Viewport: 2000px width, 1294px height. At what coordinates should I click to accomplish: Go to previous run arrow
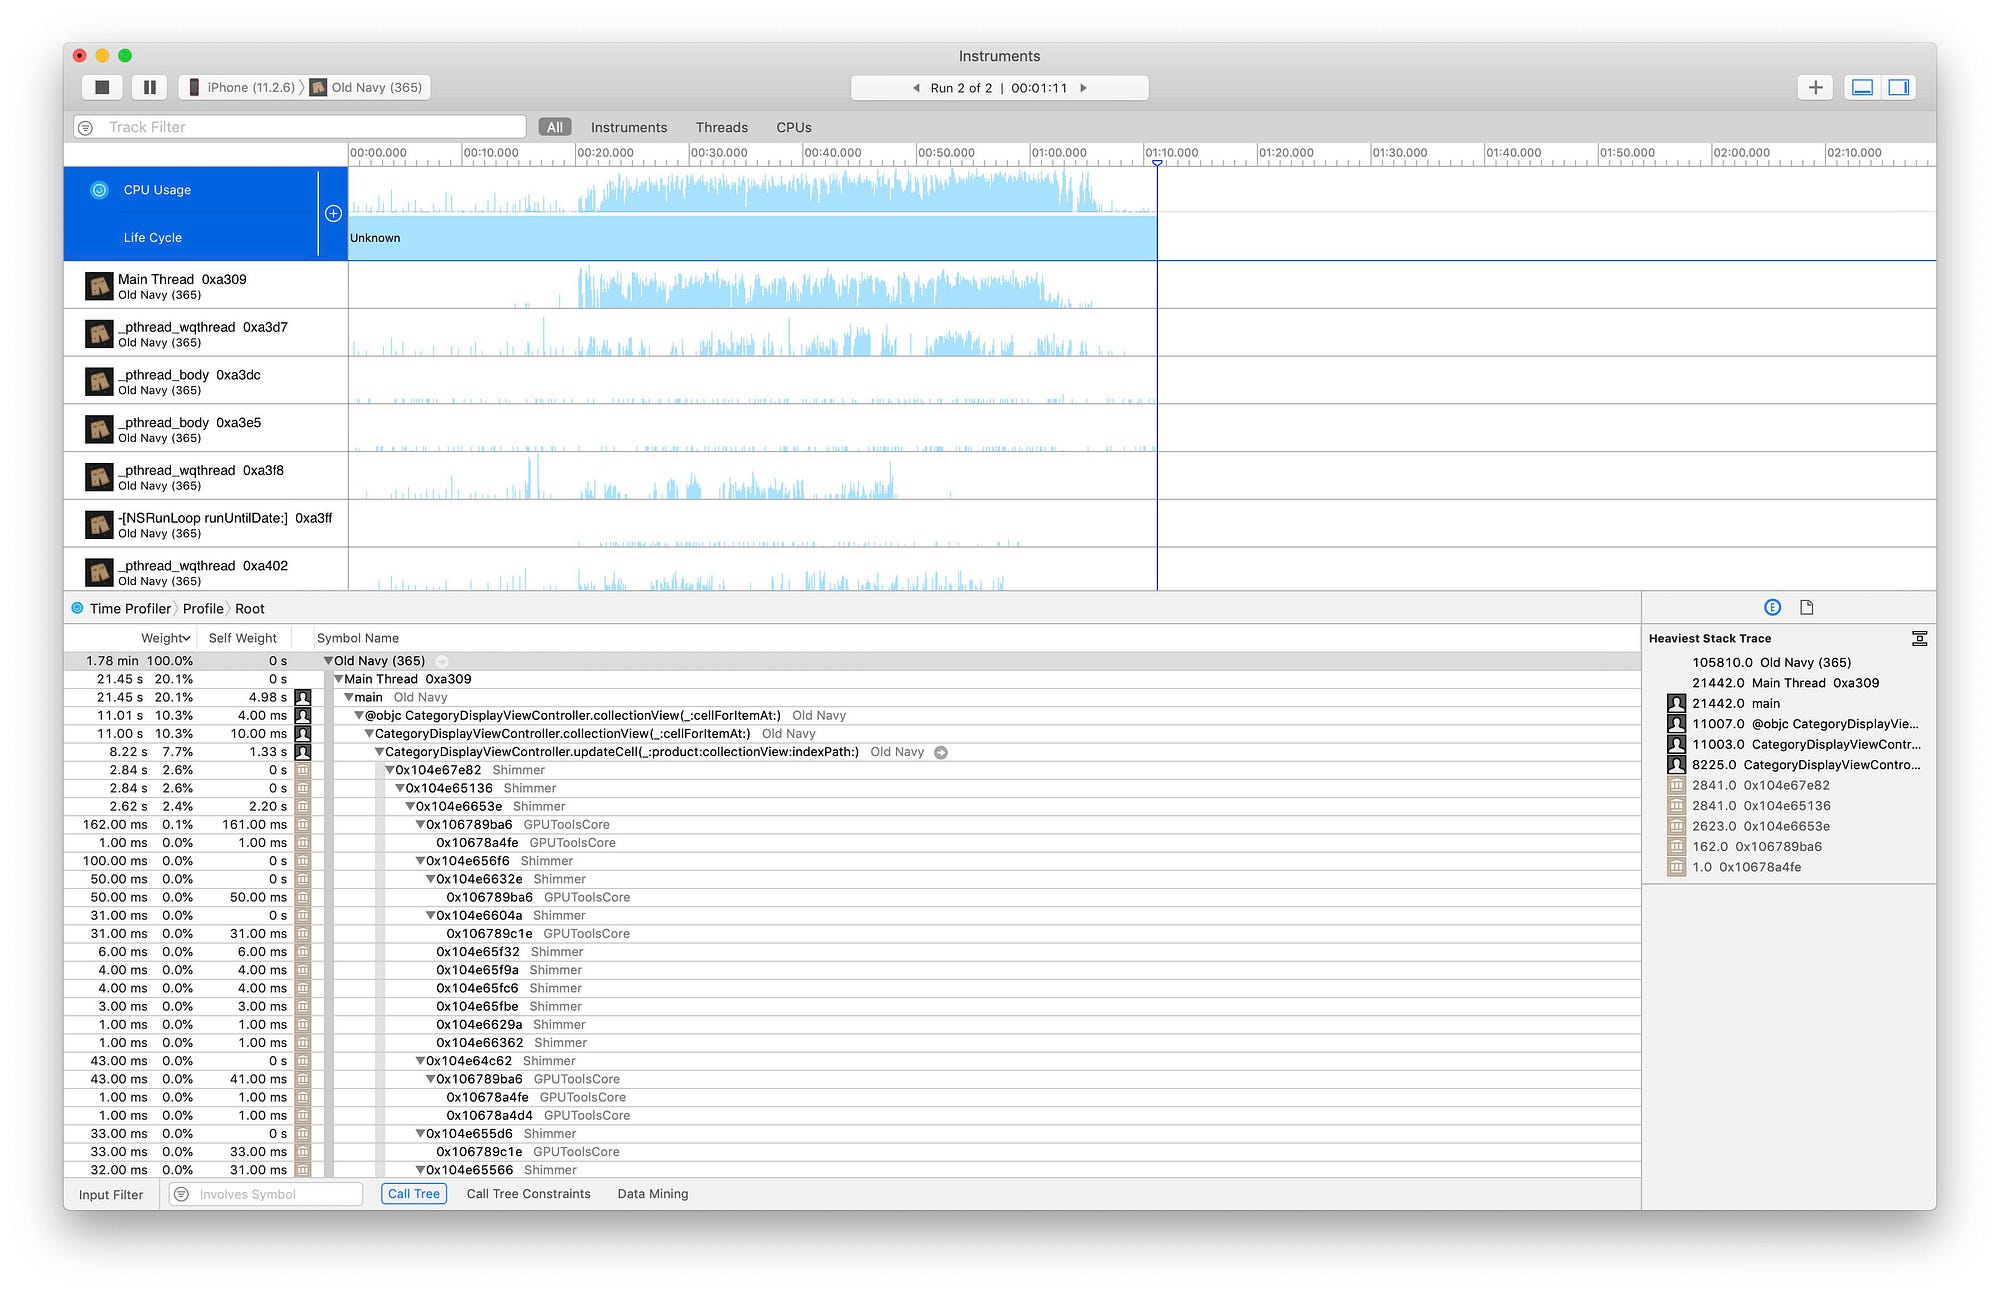coord(916,88)
